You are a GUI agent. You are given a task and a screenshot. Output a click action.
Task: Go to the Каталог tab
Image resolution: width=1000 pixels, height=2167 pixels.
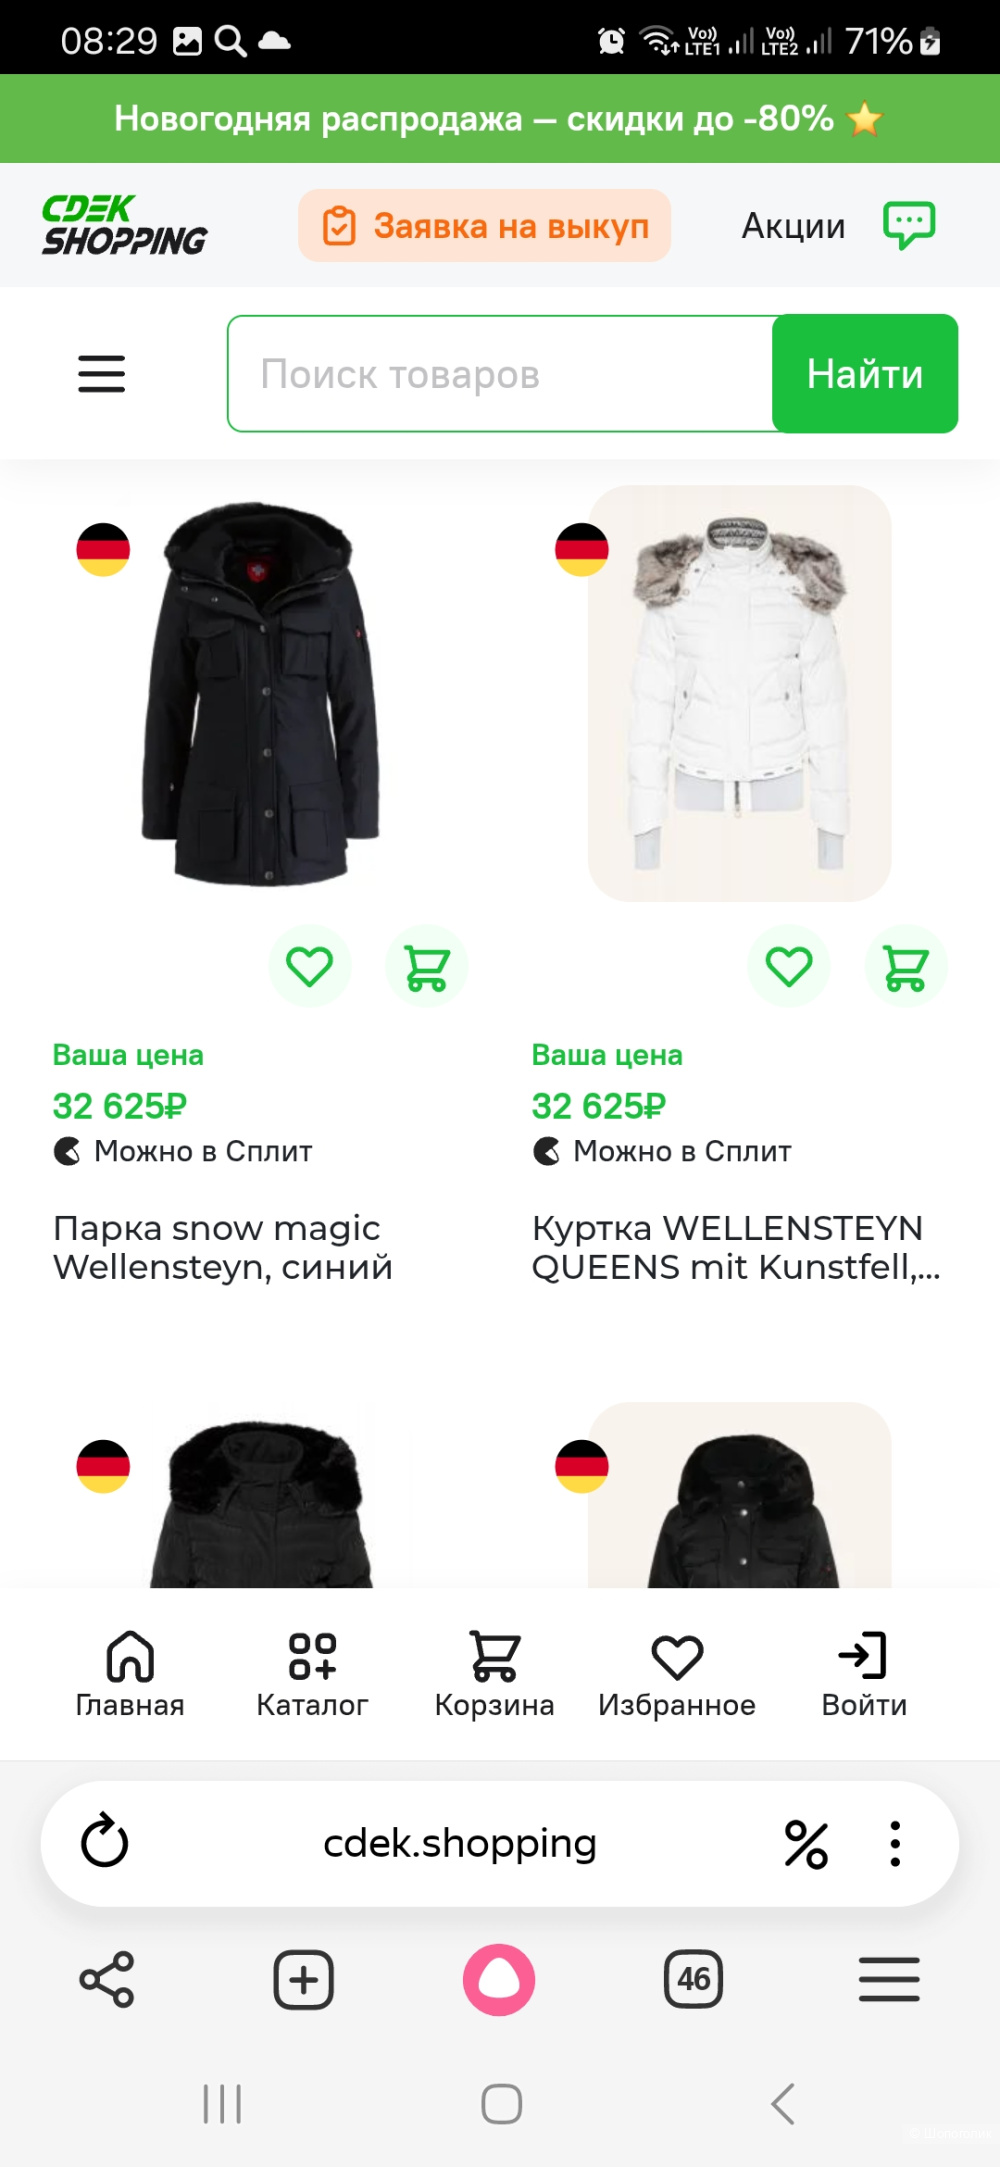(x=312, y=1673)
